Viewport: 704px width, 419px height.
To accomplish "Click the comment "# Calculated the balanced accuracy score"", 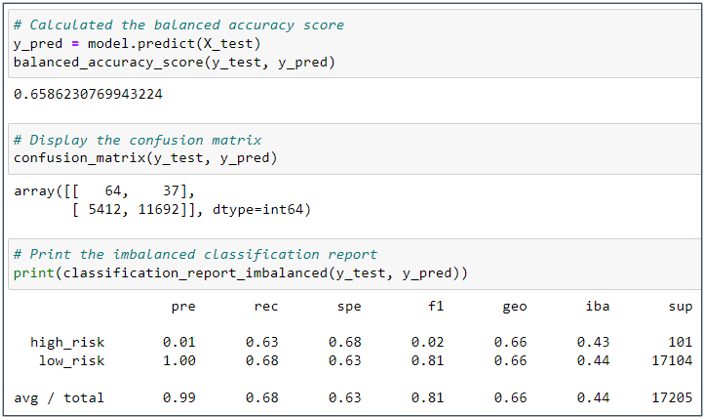I will tap(179, 25).
